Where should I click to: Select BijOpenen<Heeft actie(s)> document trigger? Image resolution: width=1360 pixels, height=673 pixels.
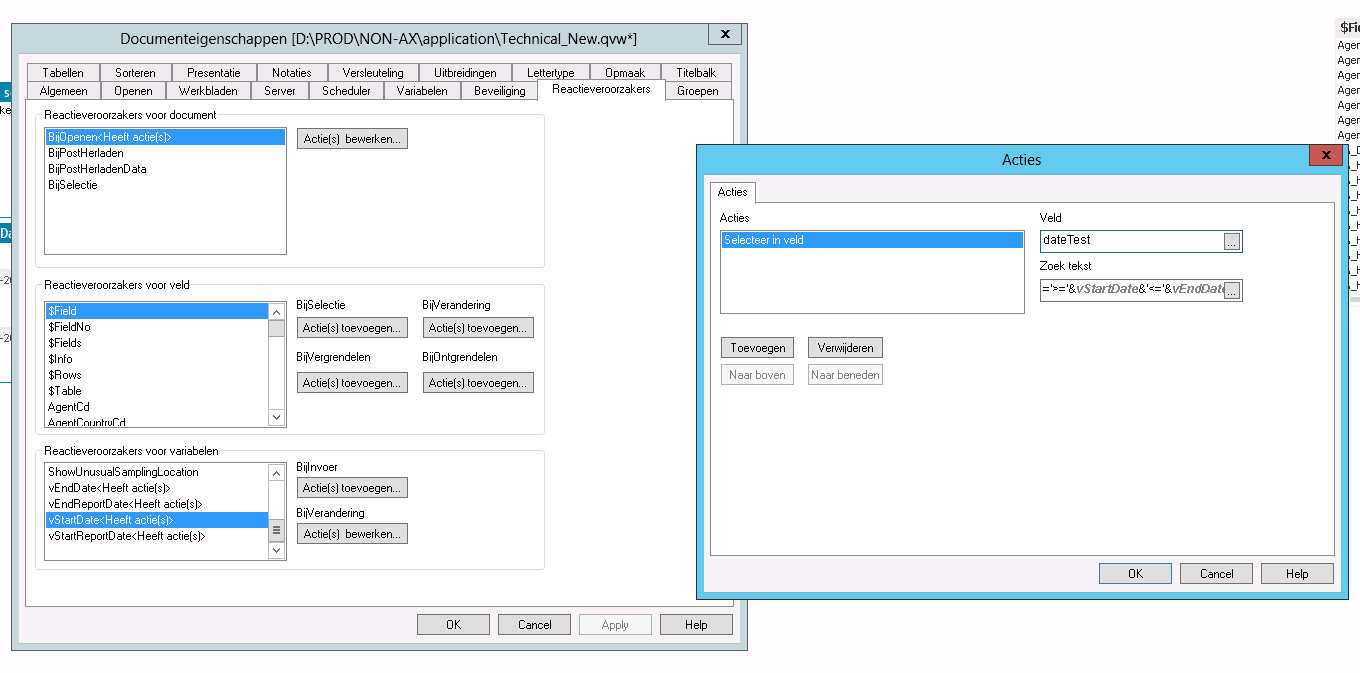[x=165, y=137]
